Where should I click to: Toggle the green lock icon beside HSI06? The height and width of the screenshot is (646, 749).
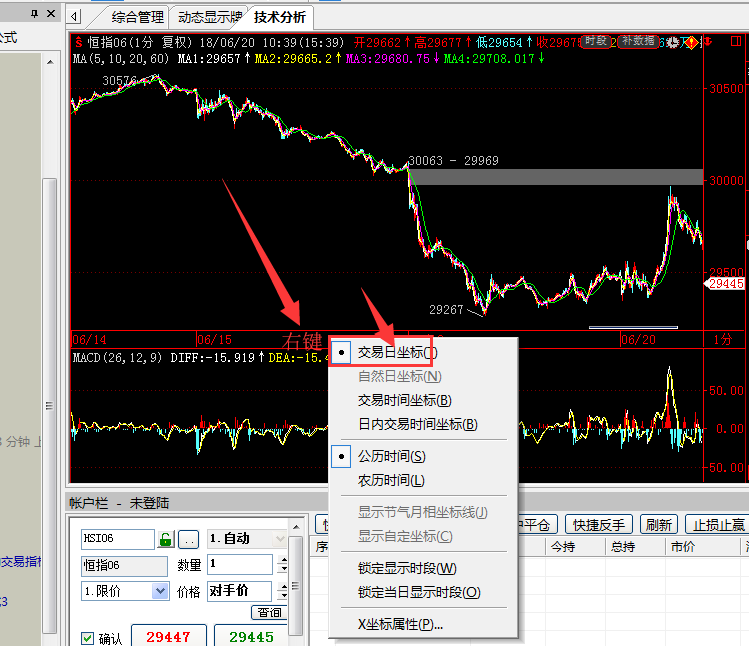point(166,539)
